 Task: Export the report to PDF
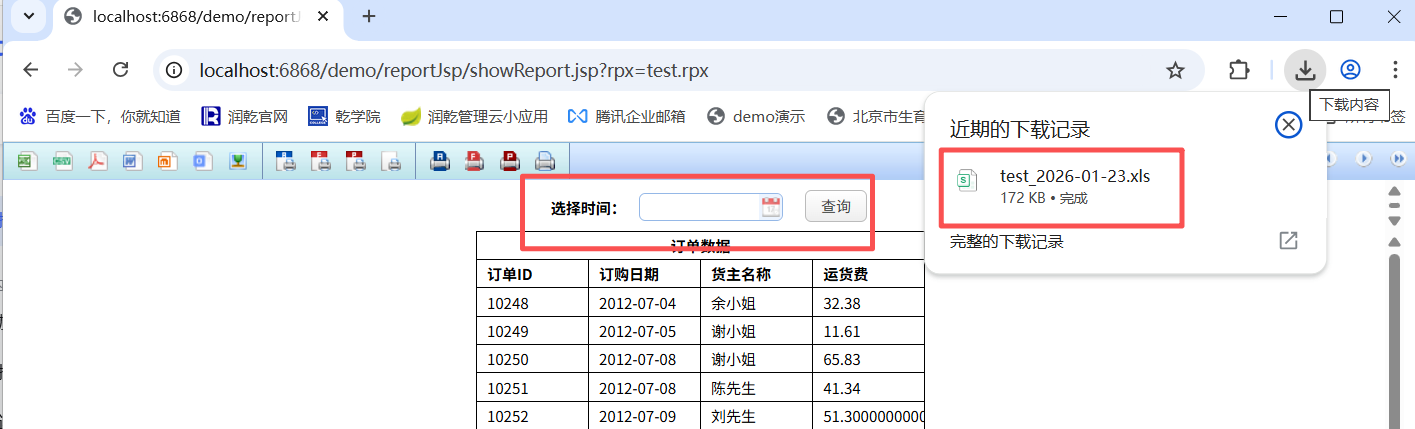tap(98, 160)
